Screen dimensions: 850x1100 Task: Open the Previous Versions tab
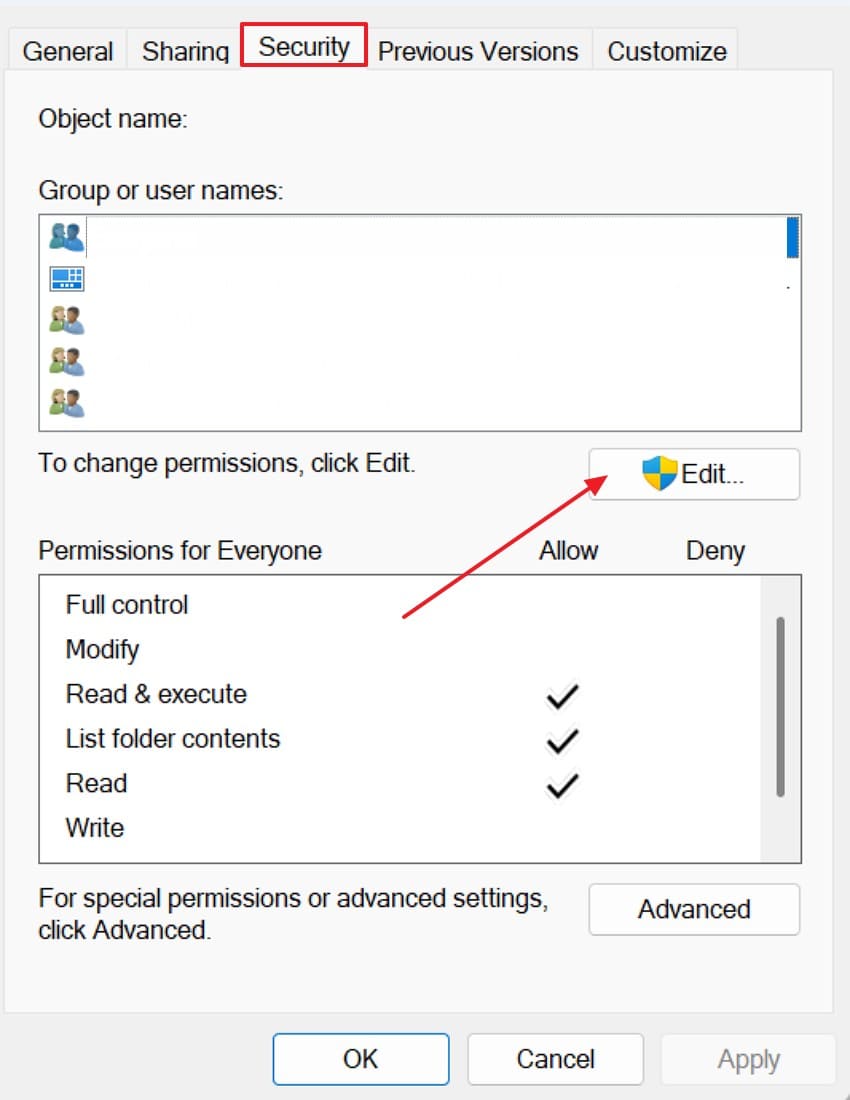pos(478,51)
